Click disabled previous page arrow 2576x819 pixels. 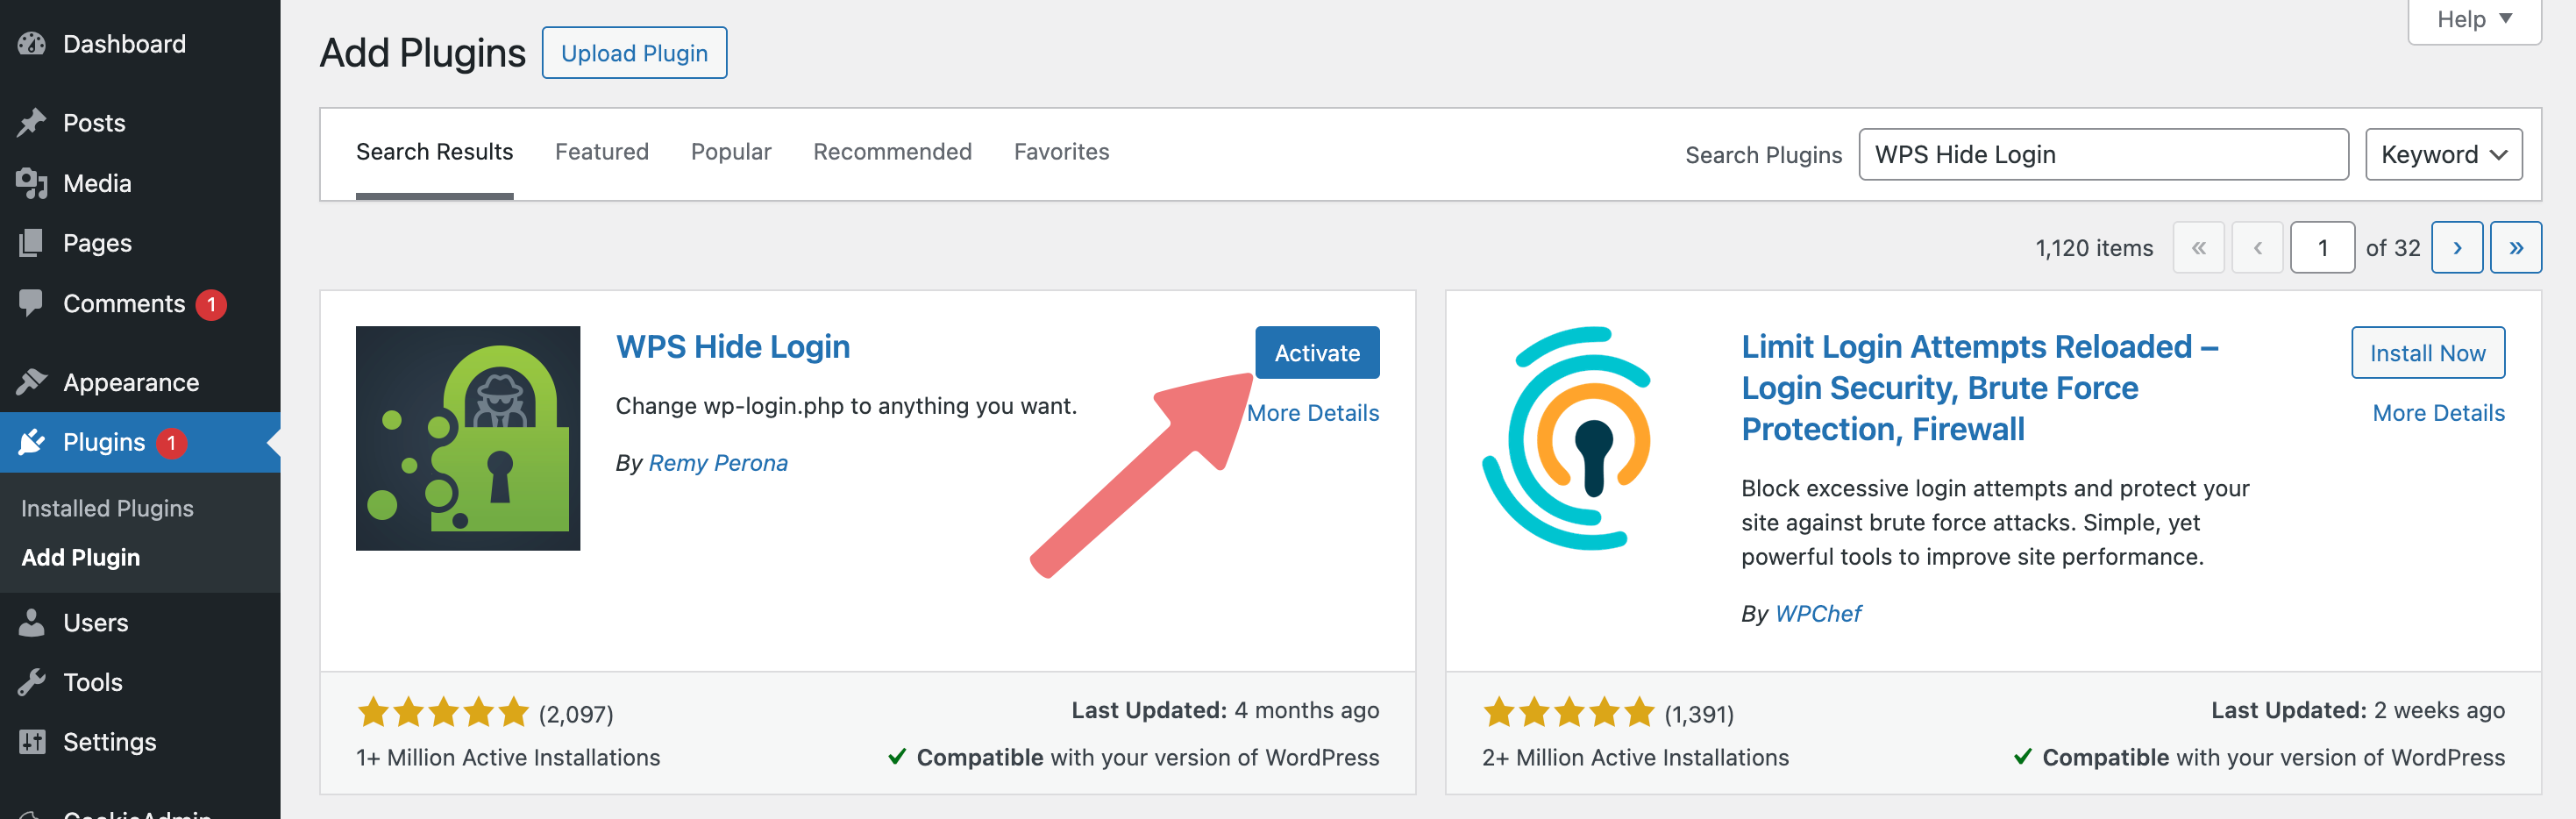tap(2257, 247)
